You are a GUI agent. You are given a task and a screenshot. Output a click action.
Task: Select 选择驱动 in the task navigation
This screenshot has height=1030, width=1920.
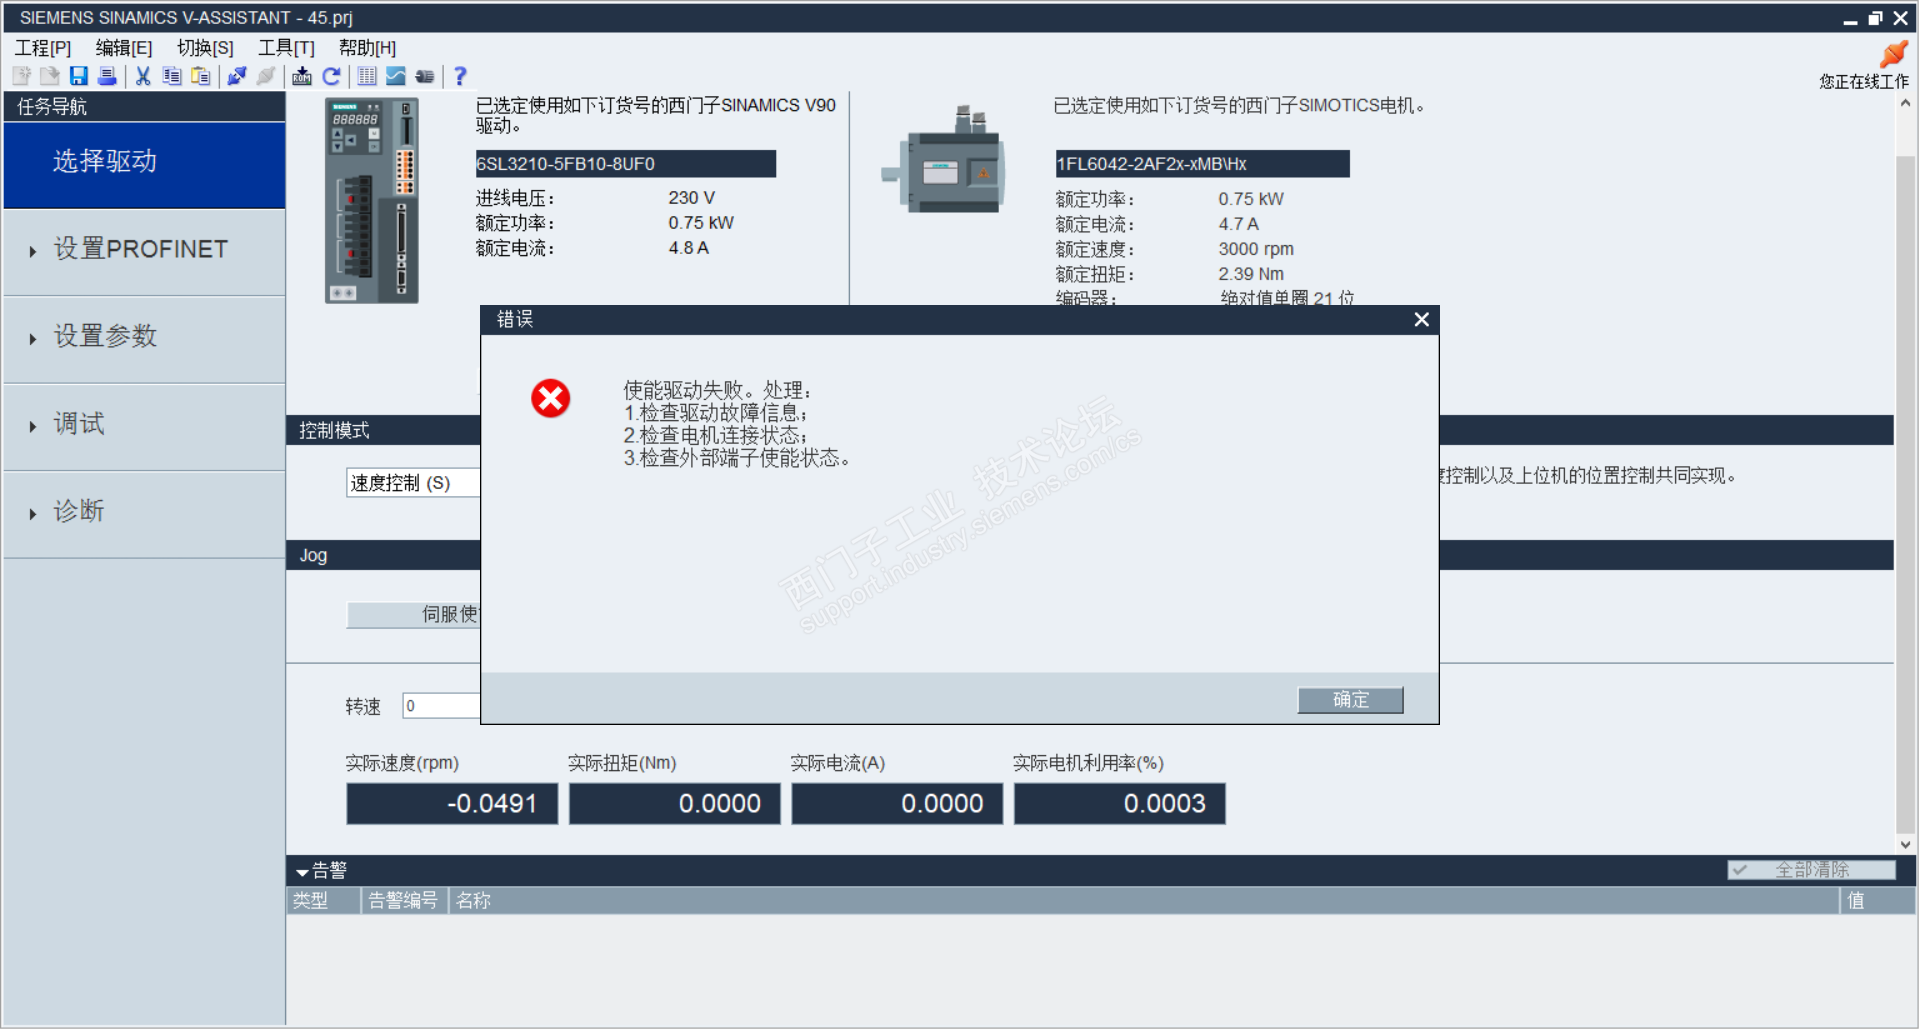[x=145, y=165]
